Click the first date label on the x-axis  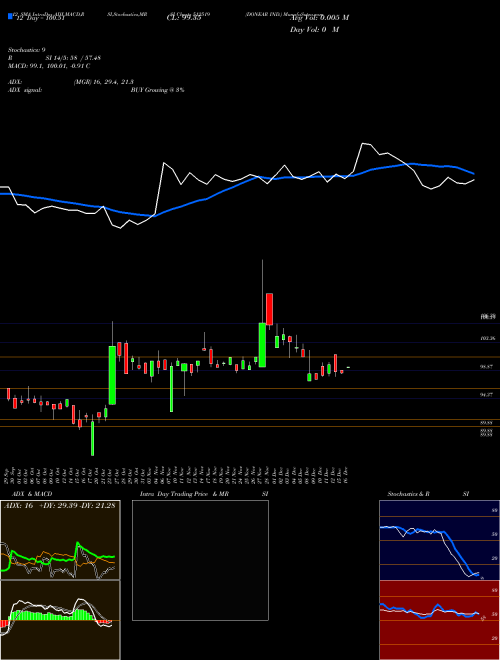pyautogui.click(x=8, y=475)
